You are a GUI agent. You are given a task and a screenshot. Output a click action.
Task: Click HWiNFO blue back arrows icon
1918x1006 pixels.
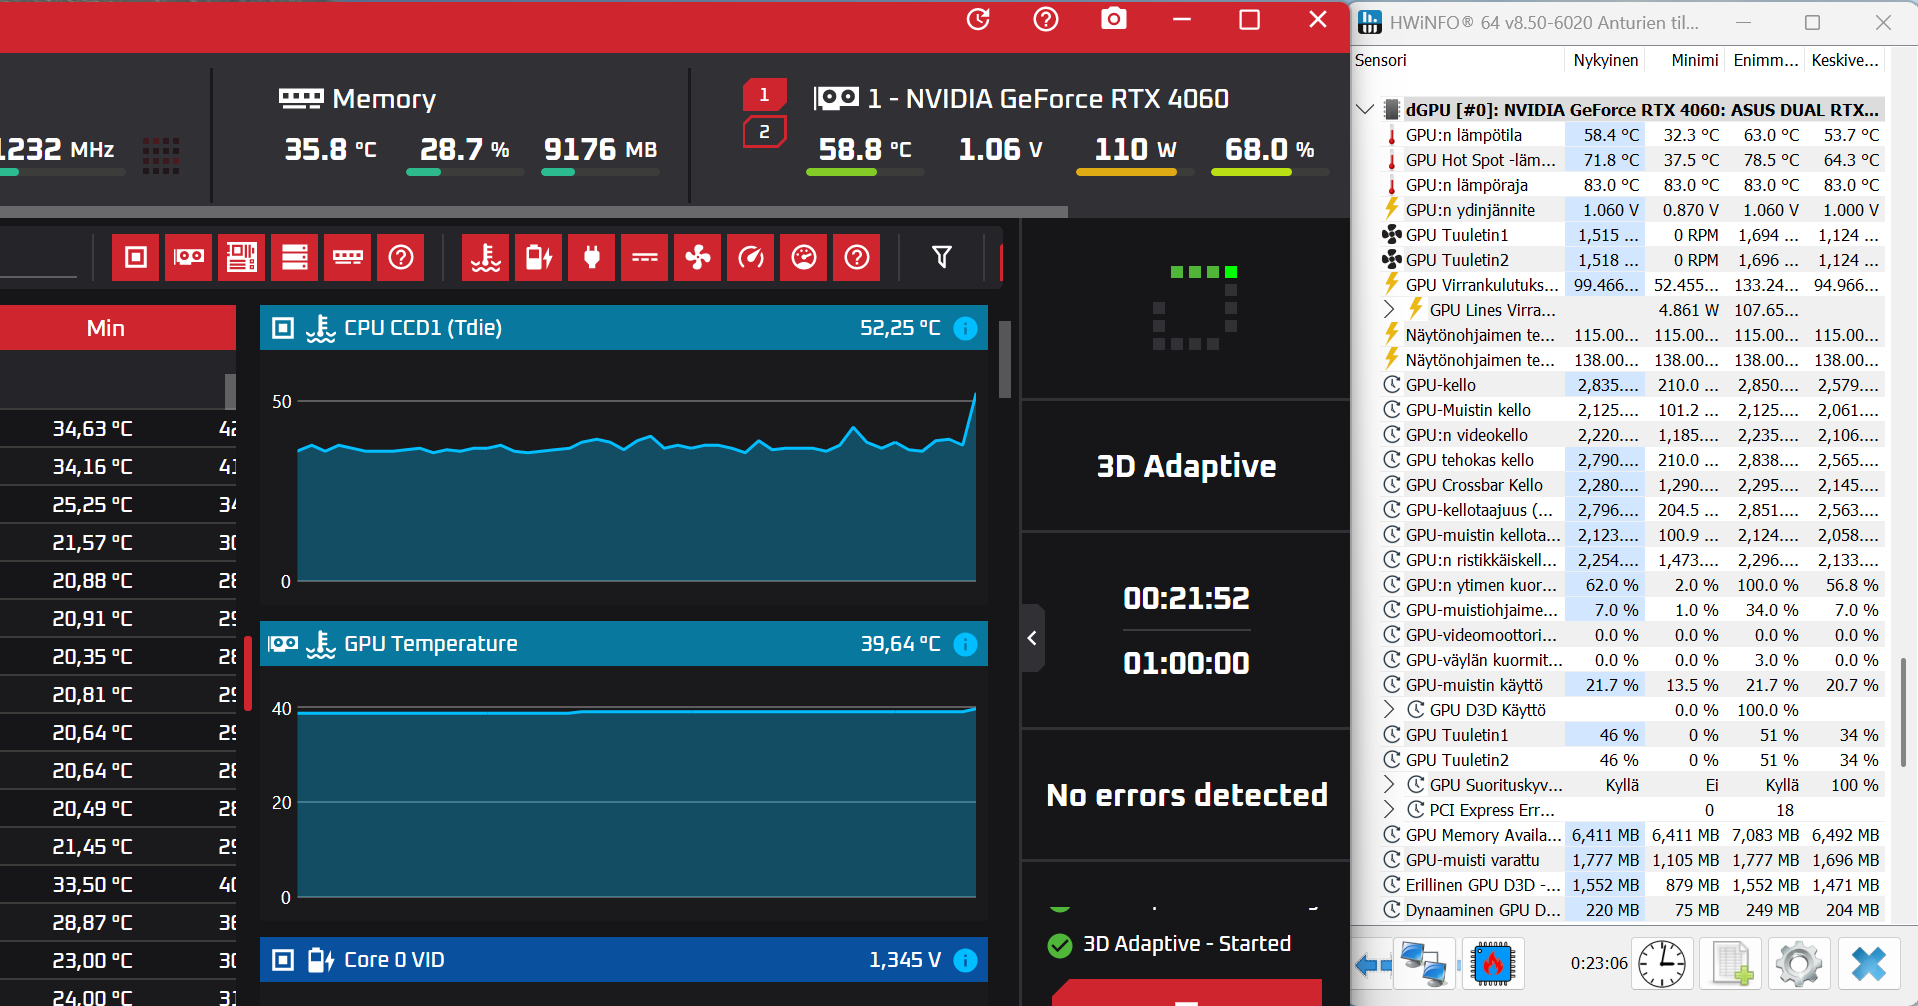coord(1373,965)
